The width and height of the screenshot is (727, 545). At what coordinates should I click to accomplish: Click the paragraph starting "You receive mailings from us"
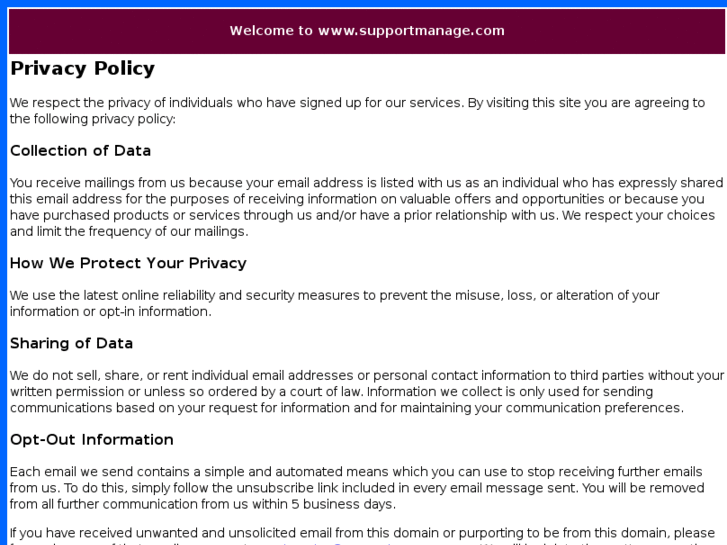pyautogui.click(x=365, y=207)
